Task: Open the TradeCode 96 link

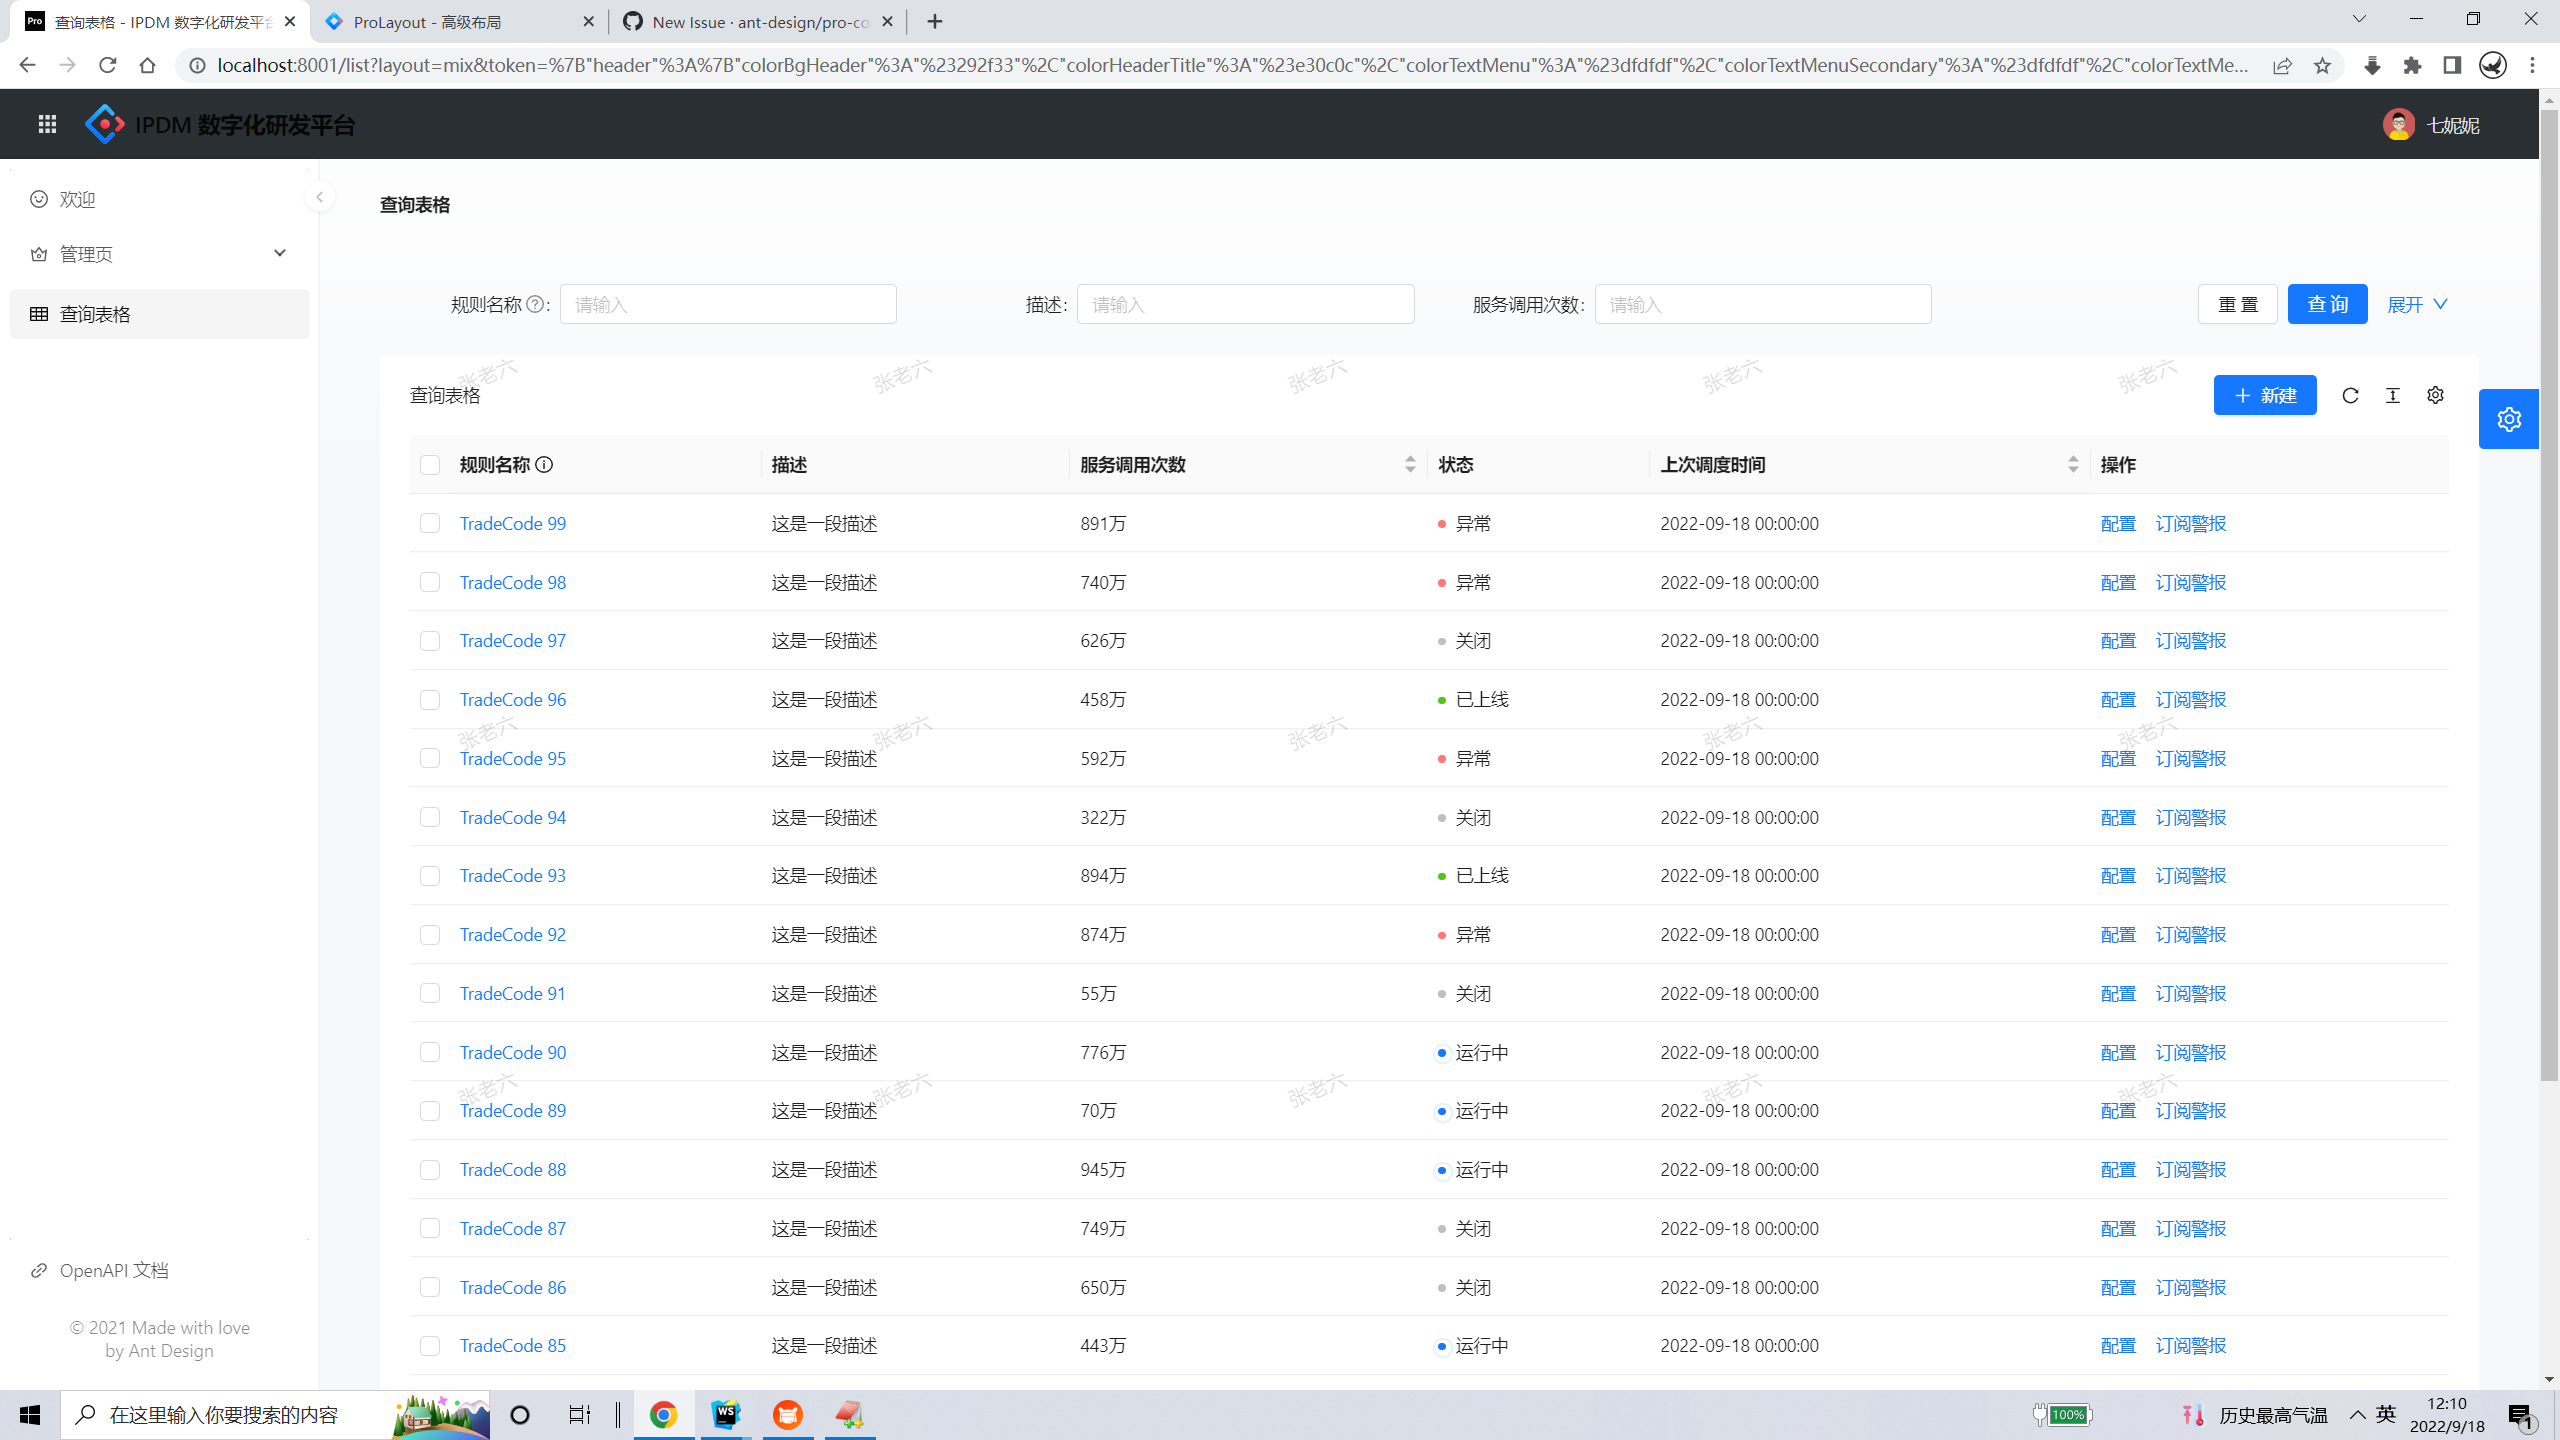Action: [x=513, y=700]
